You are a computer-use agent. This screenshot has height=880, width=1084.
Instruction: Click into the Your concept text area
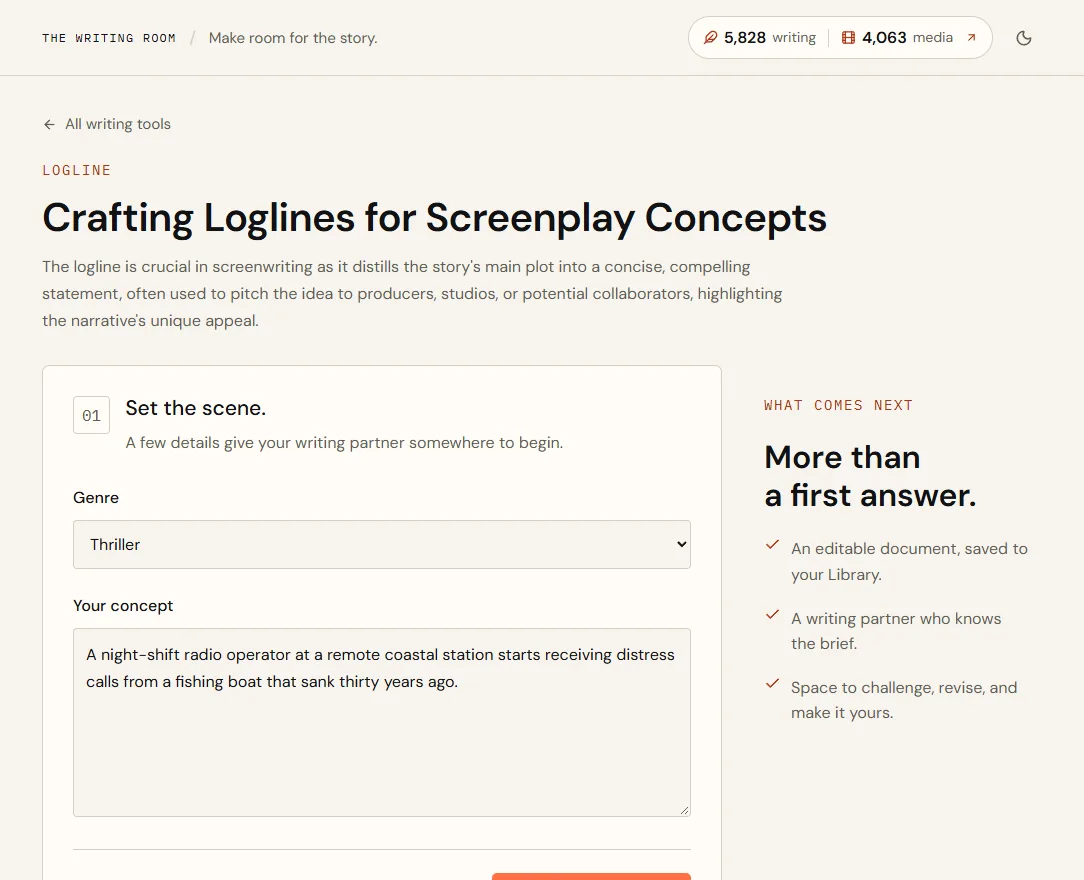382,722
